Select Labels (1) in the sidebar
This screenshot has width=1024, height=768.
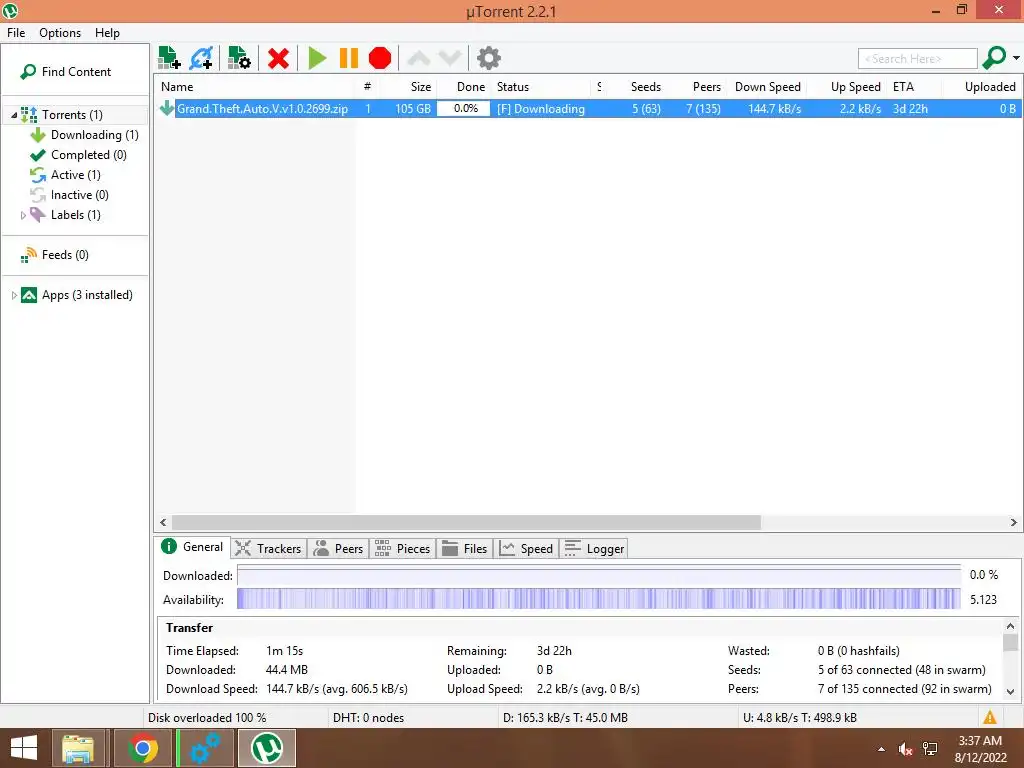point(76,215)
